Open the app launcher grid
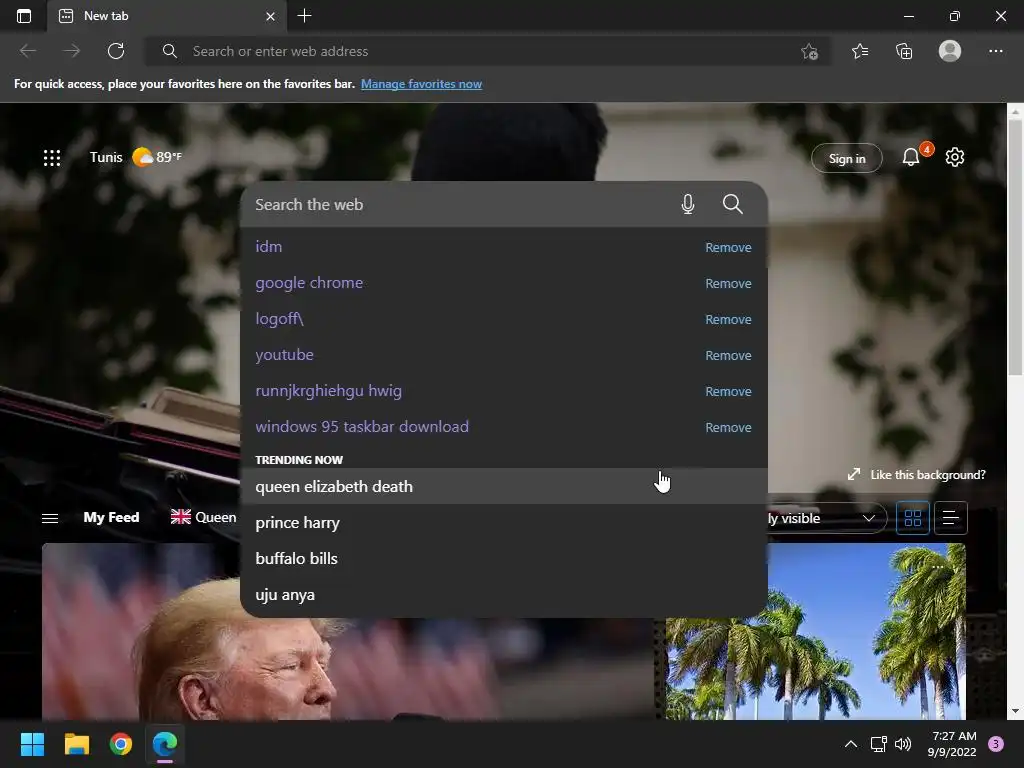 click(52, 157)
